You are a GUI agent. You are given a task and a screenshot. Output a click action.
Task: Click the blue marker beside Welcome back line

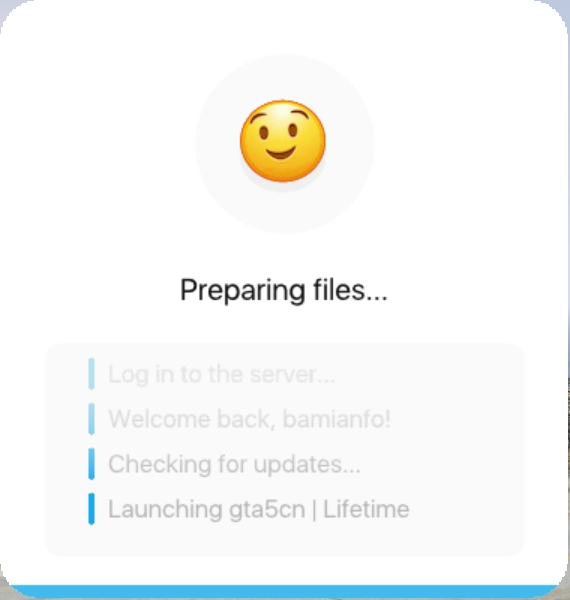pos(91,419)
